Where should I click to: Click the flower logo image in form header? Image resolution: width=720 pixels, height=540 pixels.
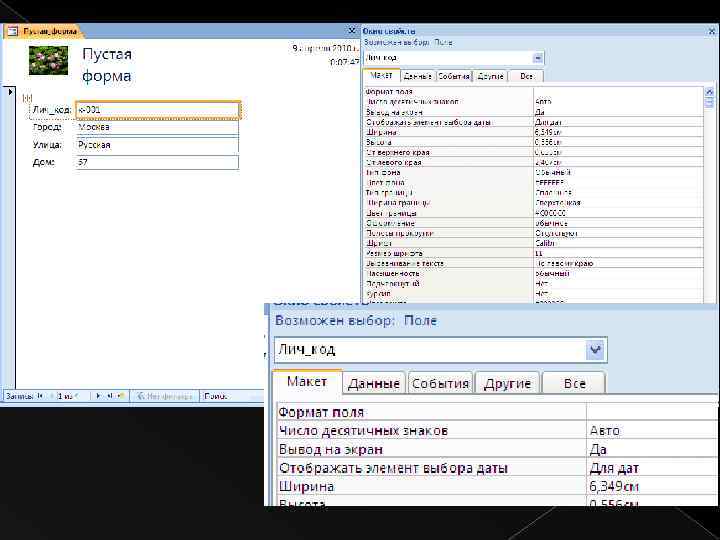coord(48,60)
